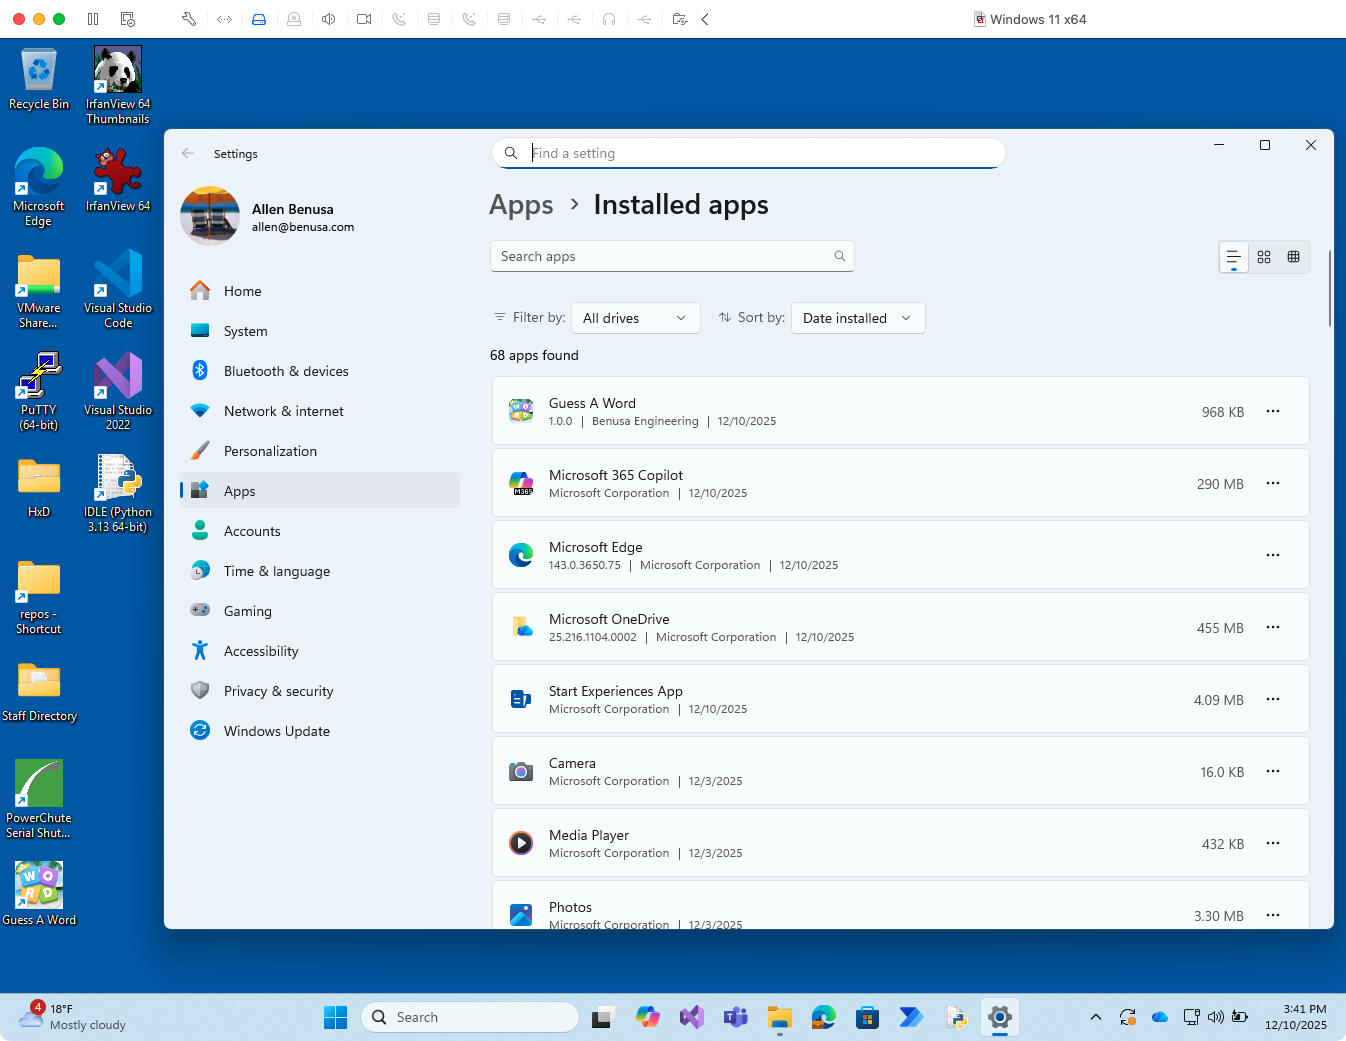1346x1041 pixels.
Task: Select Bluetooth & devices in sidebar
Action: 286,371
